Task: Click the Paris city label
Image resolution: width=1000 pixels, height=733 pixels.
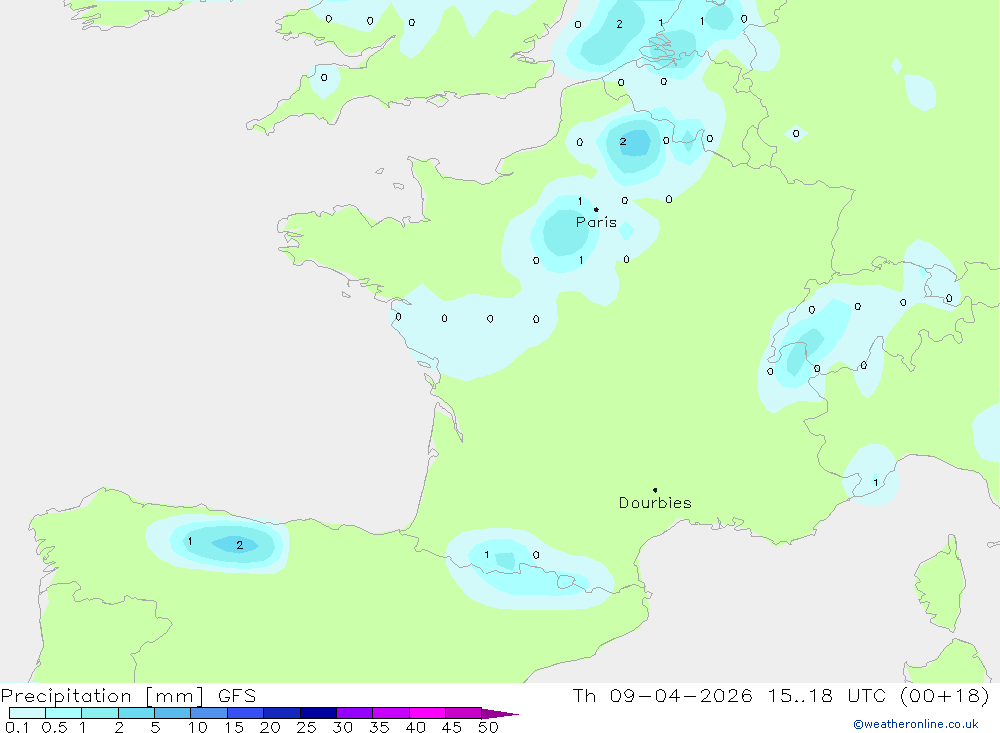Action: (596, 222)
